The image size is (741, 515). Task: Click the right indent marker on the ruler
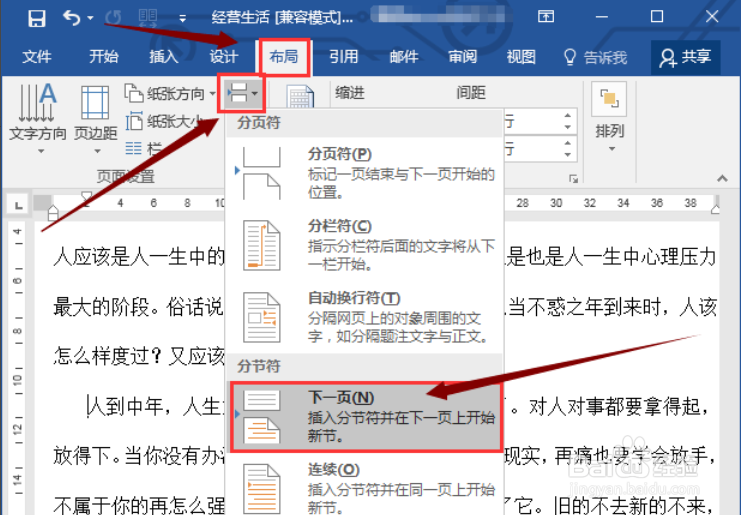(x=716, y=208)
